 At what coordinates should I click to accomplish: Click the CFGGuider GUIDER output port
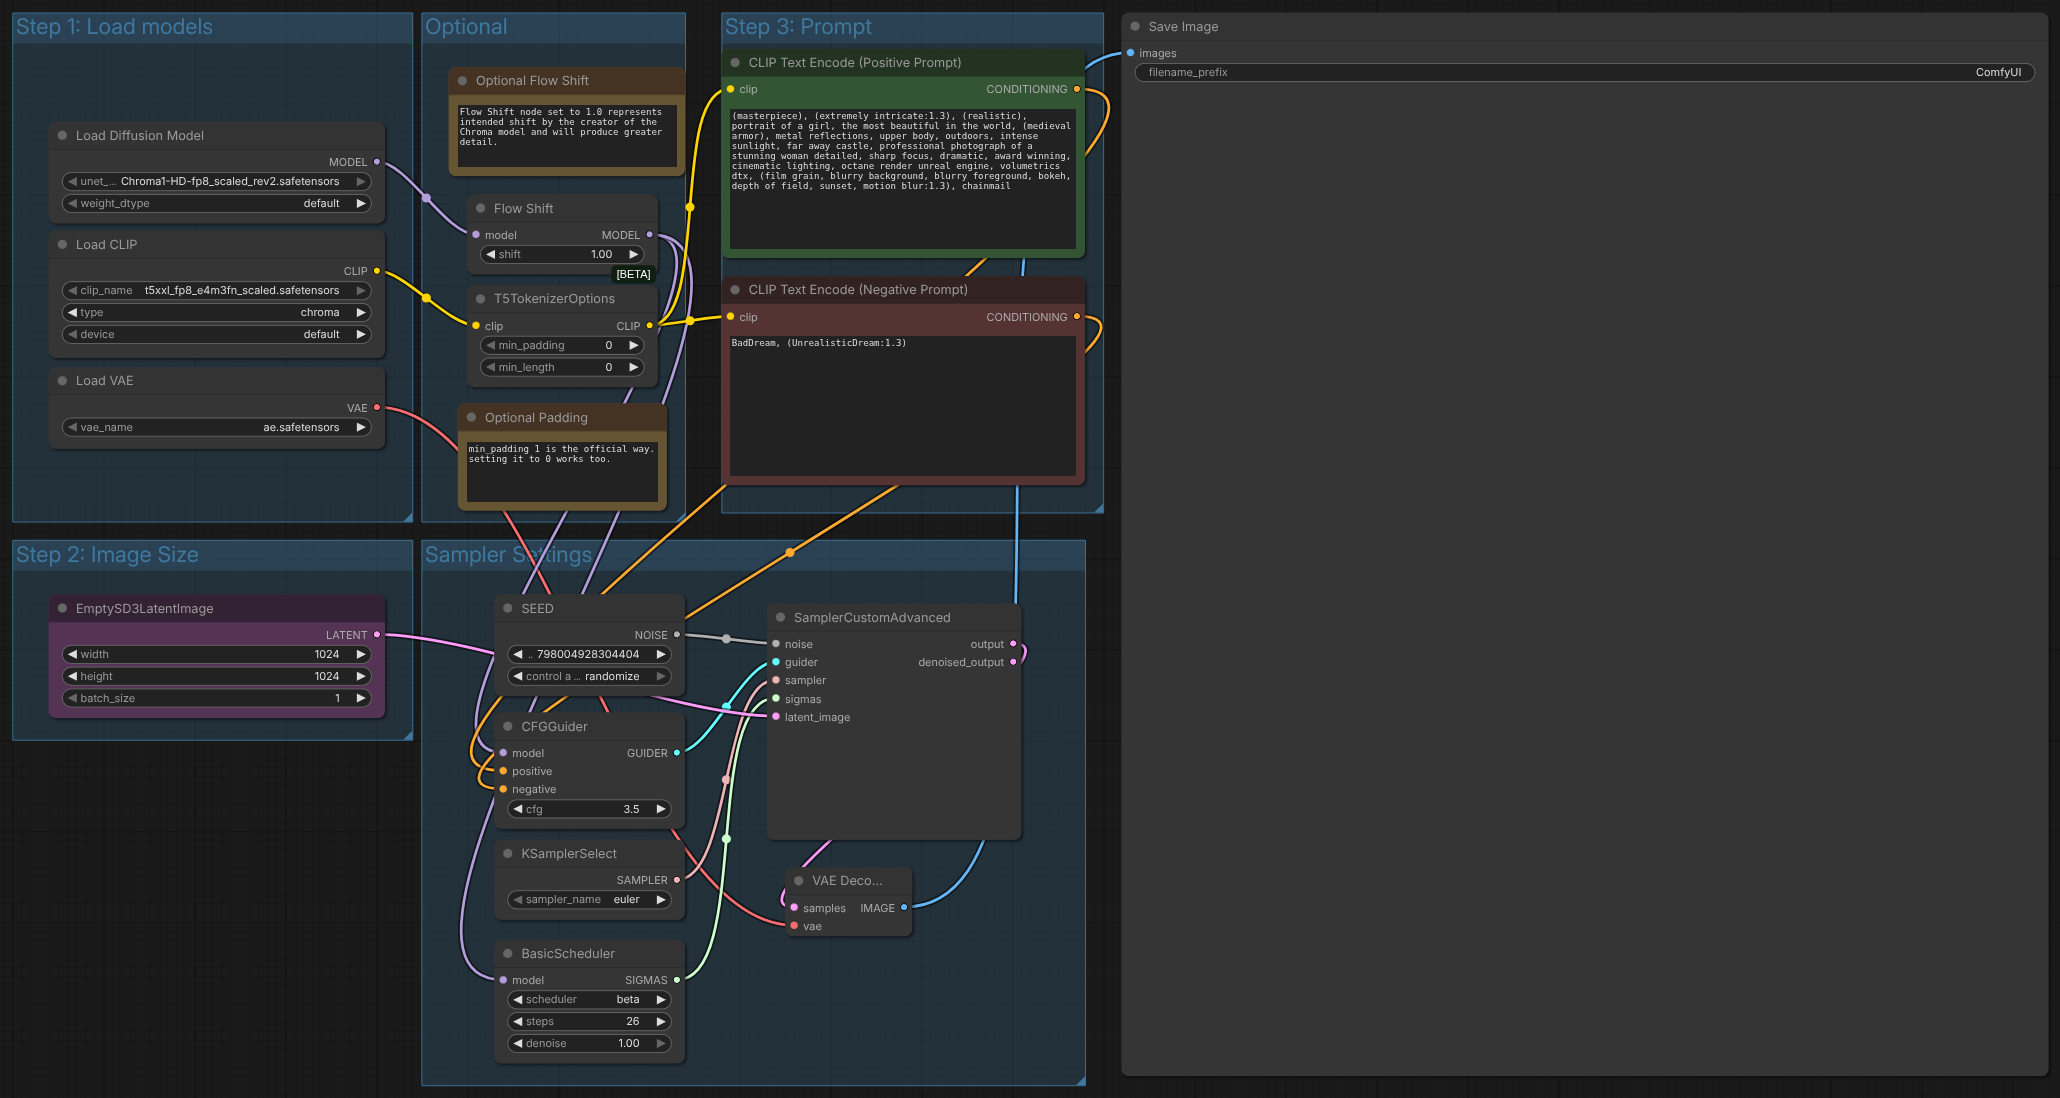pyautogui.click(x=677, y=753)
